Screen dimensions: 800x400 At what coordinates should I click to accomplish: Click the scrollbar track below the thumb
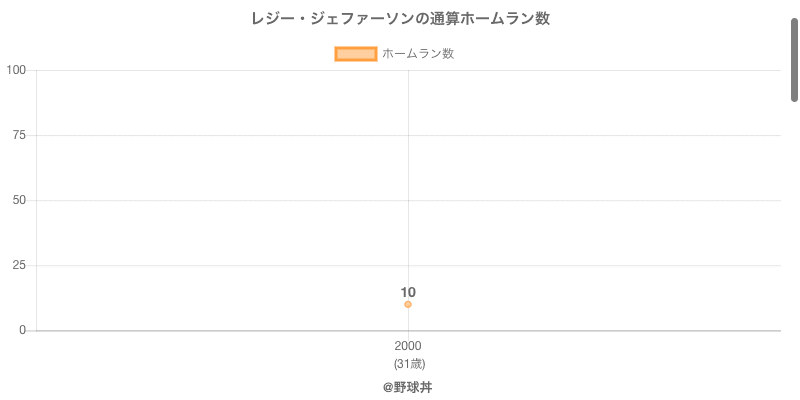tap(794, 250)
